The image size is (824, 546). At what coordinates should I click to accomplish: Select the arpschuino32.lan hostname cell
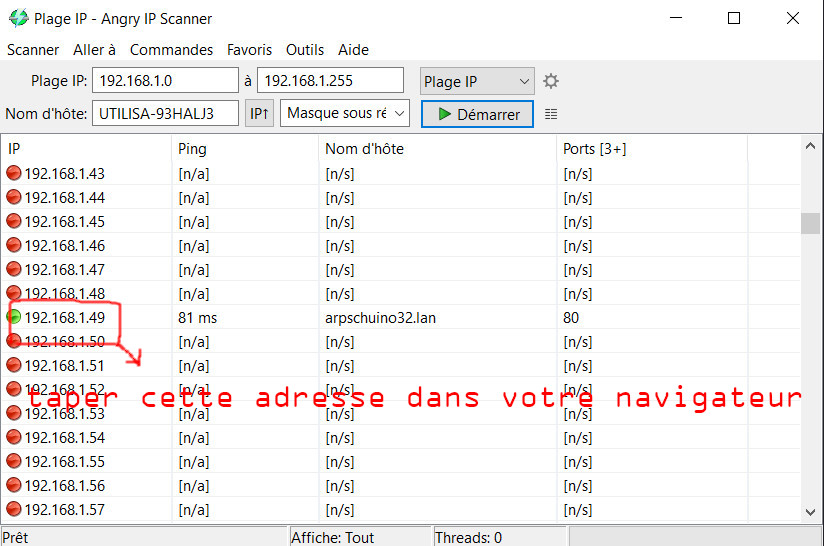click(380, 317)
